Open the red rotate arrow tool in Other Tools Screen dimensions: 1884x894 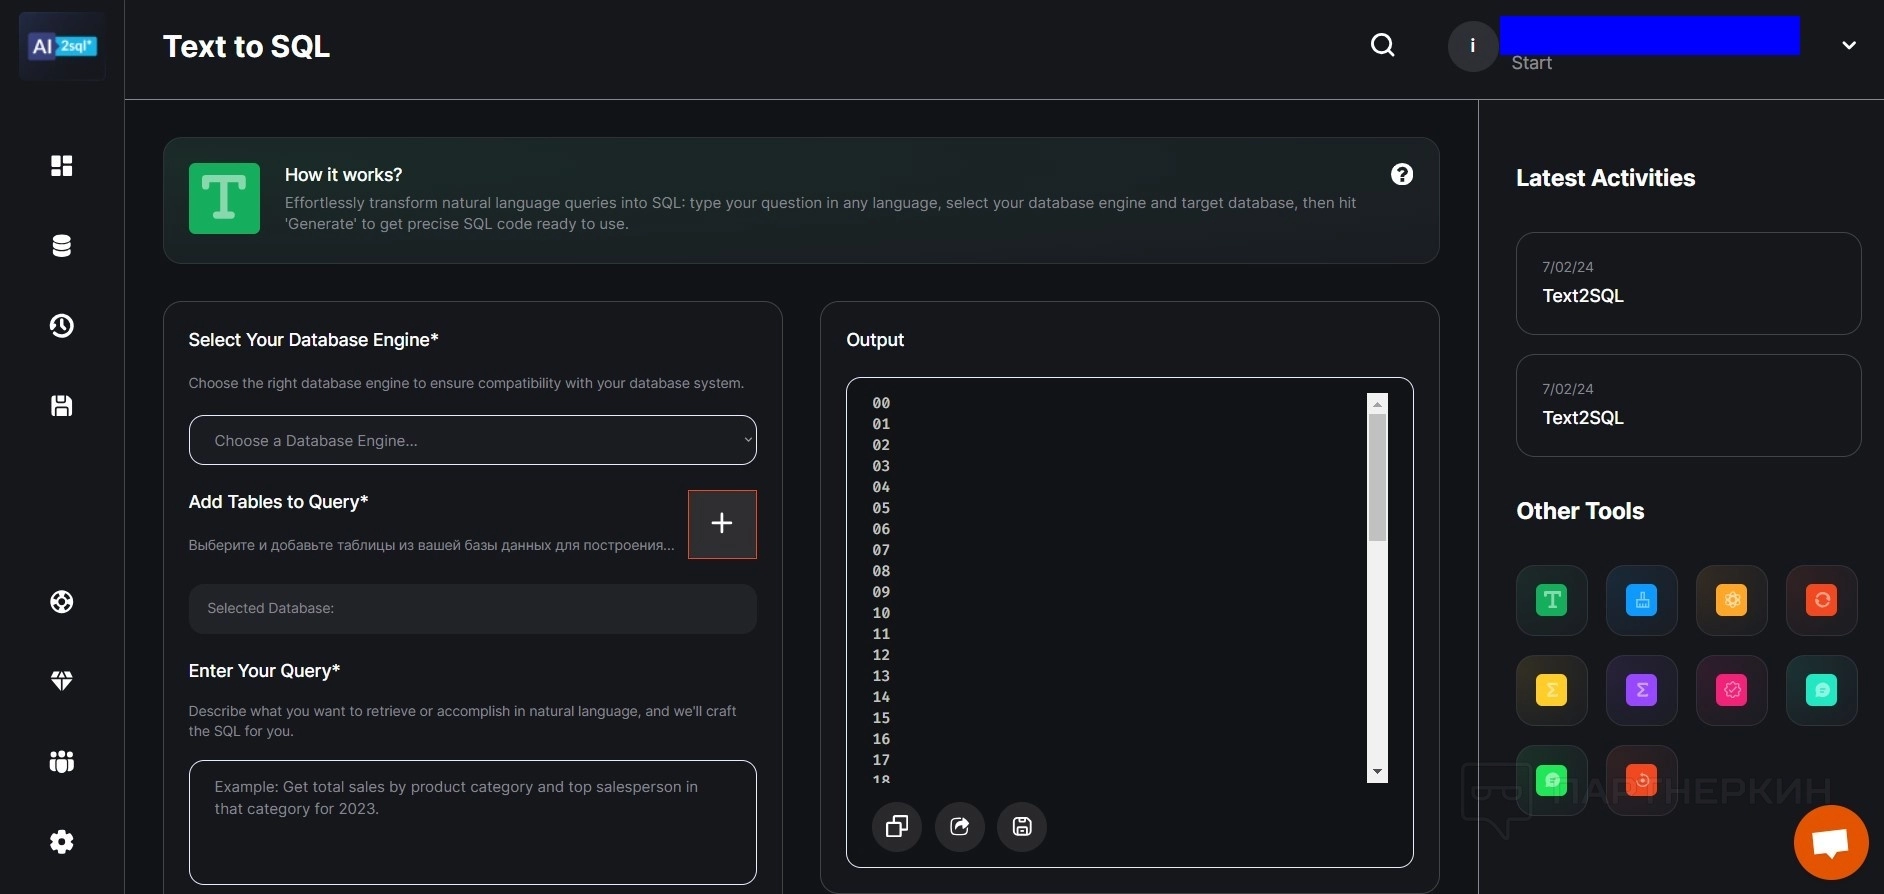point(1642,780)
